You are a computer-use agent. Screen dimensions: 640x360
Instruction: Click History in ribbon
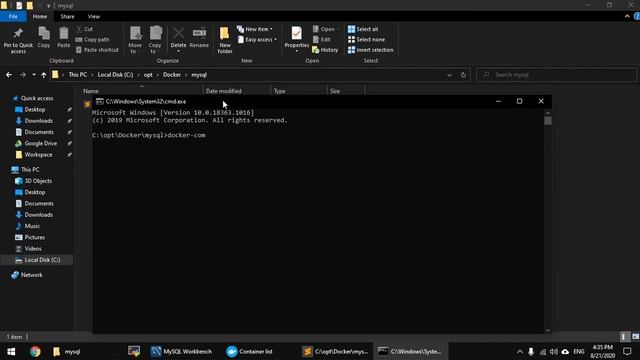click(325, 50)
